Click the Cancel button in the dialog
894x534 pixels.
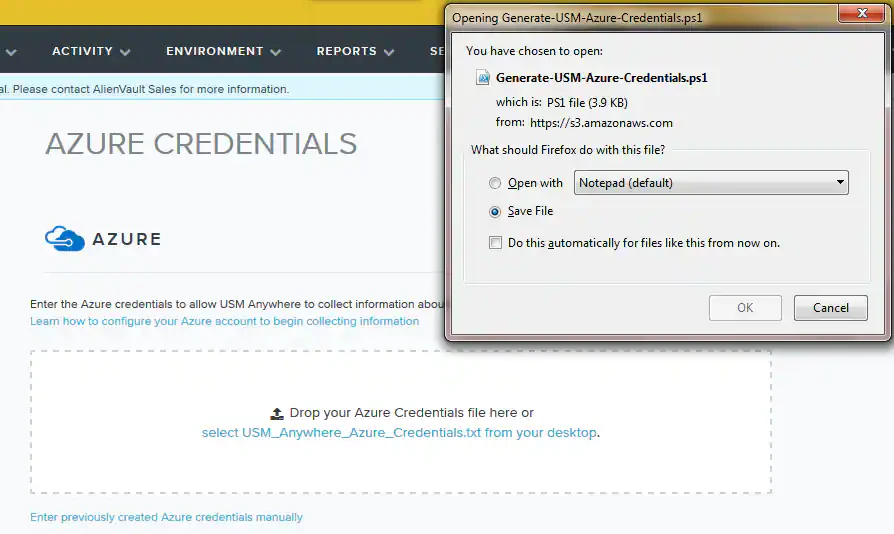831,308
